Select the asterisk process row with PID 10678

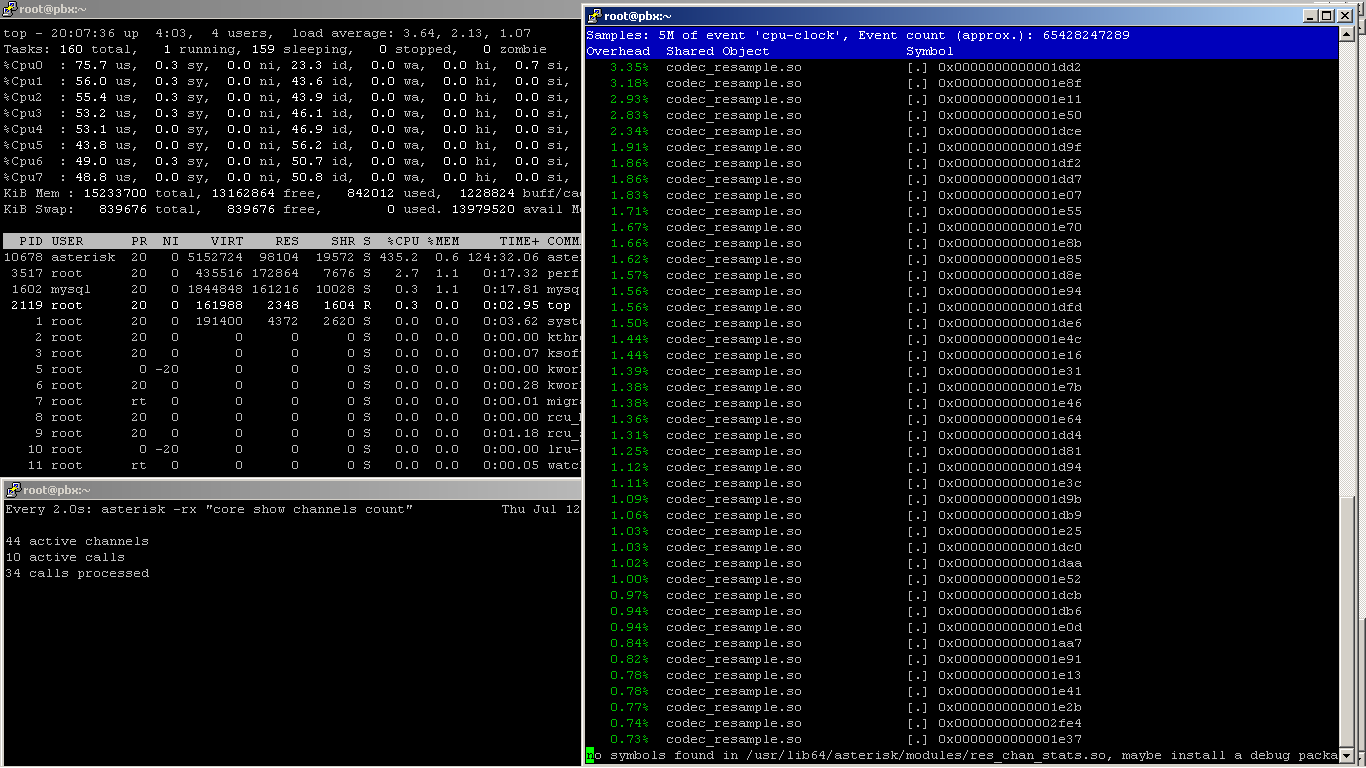coord(290,257)
